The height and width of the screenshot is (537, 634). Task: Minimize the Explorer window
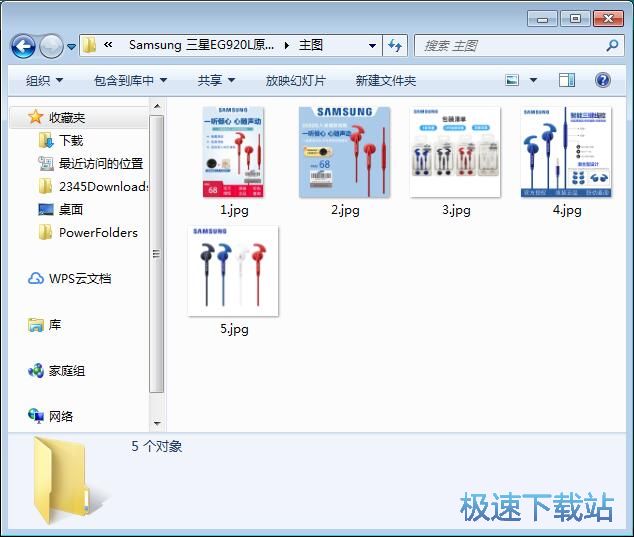coord(542,19)
